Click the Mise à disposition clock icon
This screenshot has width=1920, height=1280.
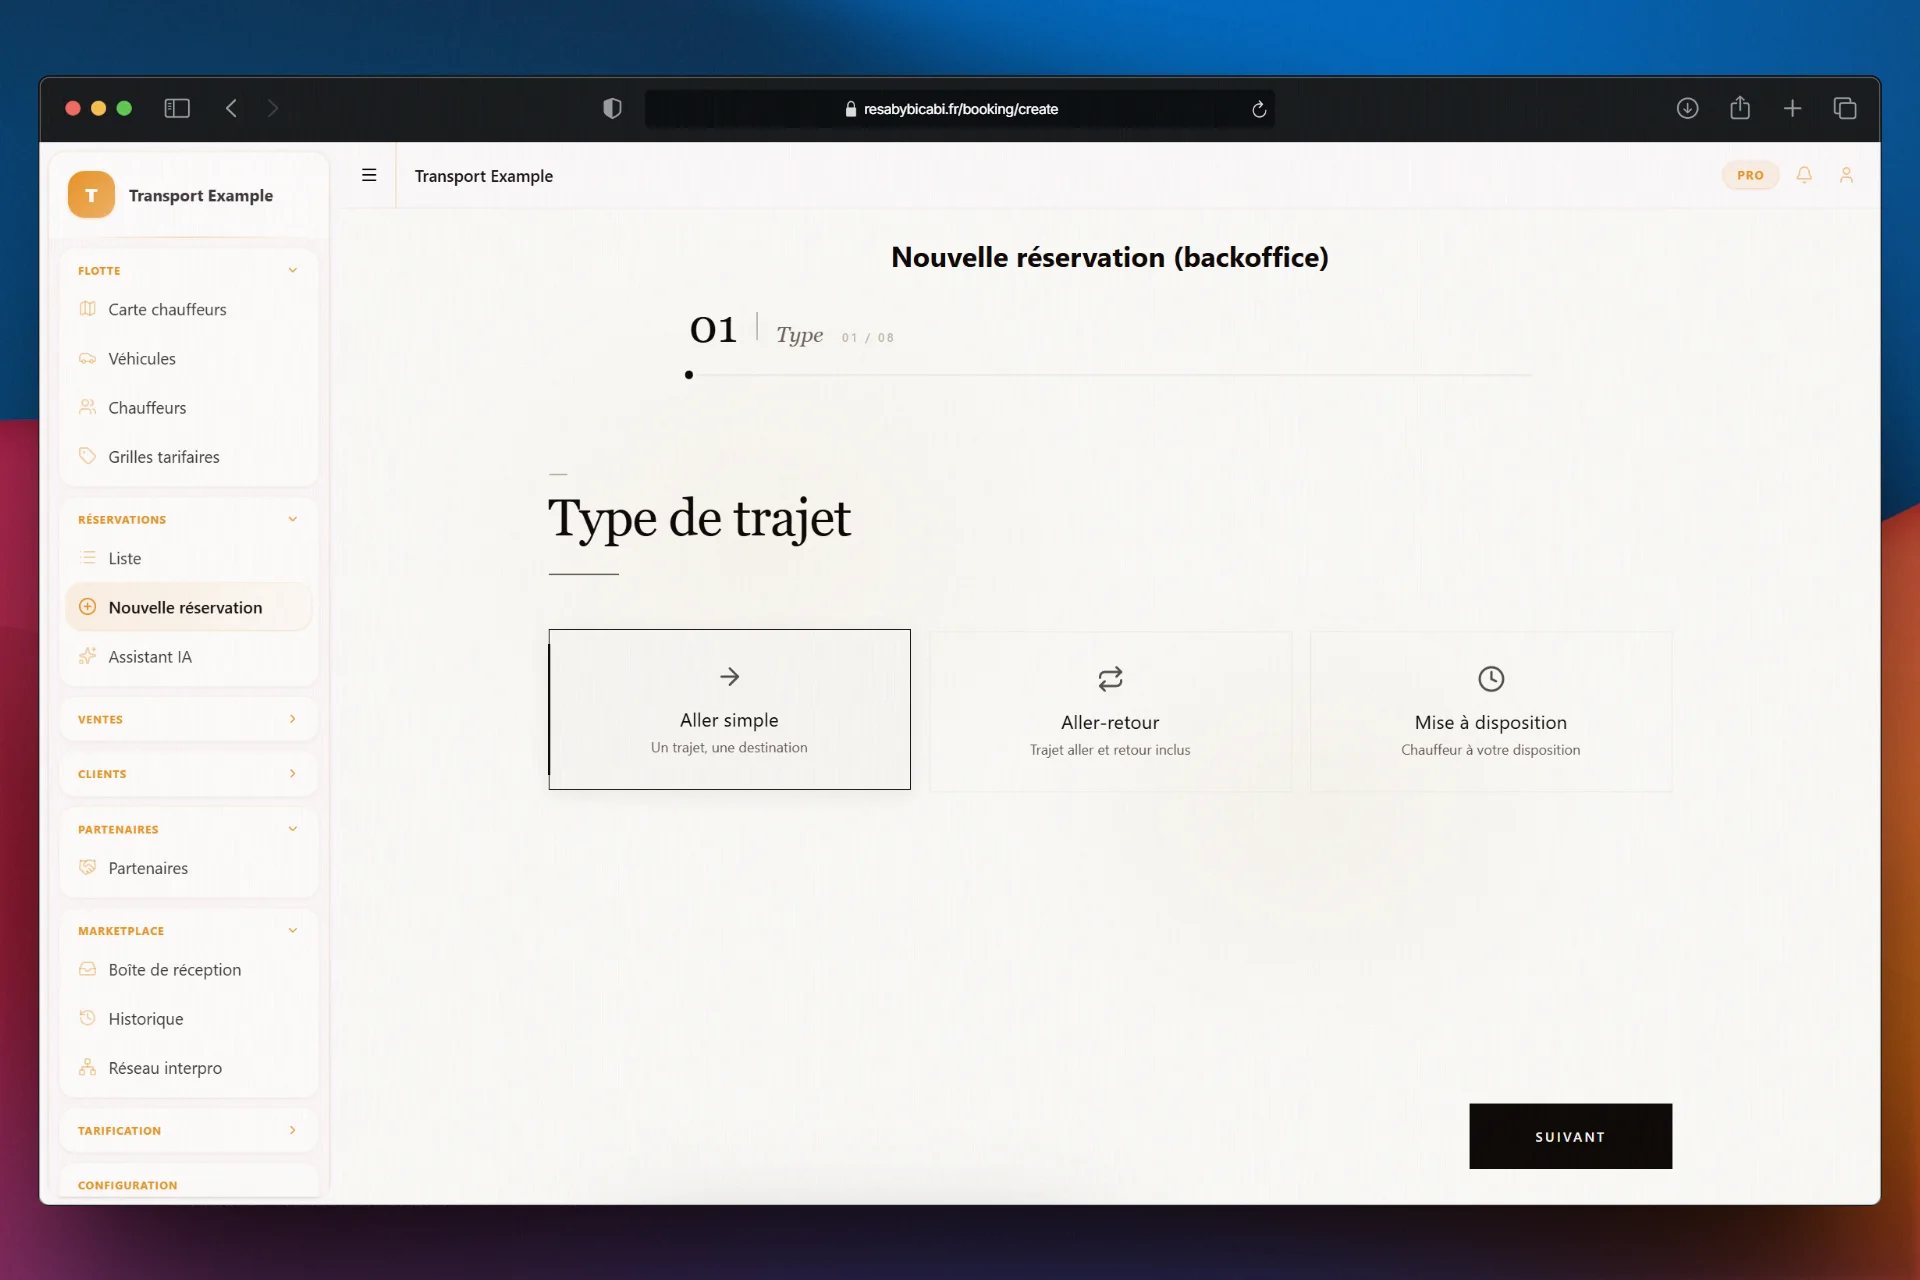(1491, 679)
